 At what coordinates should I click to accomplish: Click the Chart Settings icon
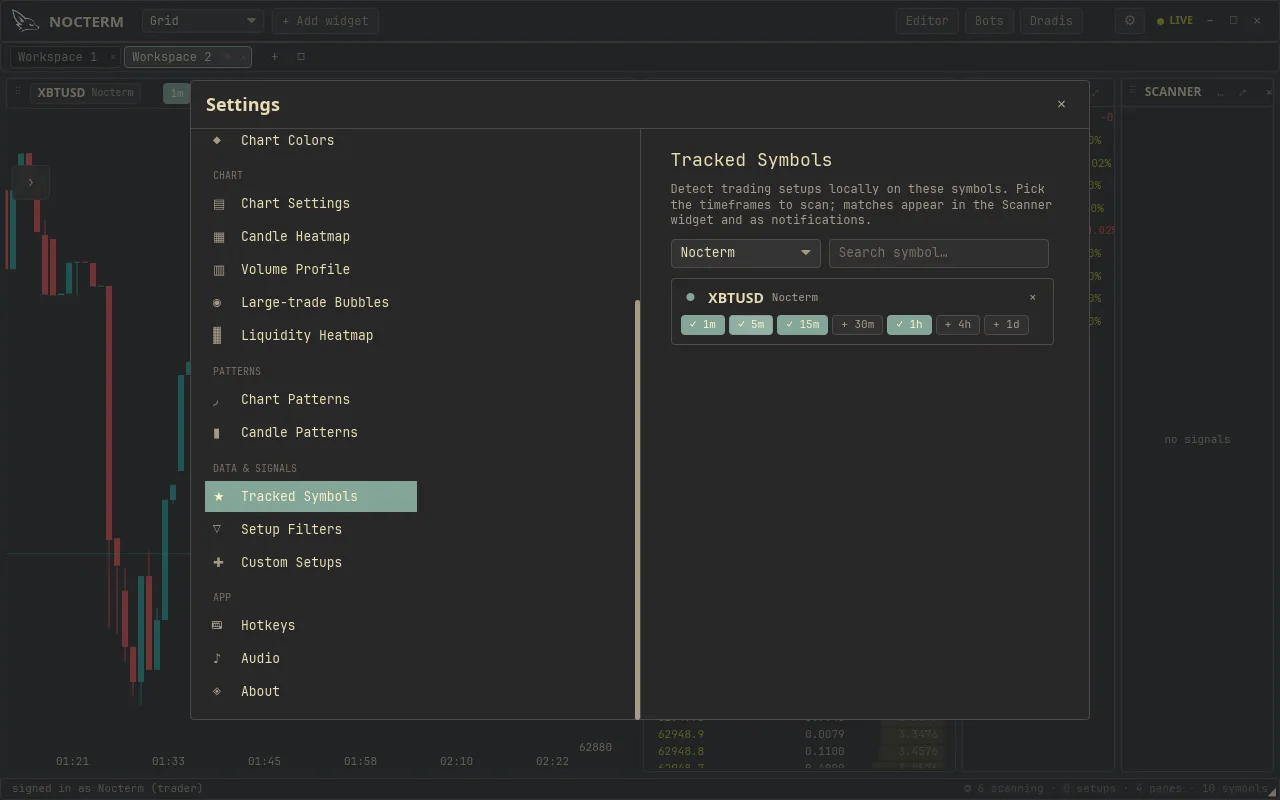point(218,204)
